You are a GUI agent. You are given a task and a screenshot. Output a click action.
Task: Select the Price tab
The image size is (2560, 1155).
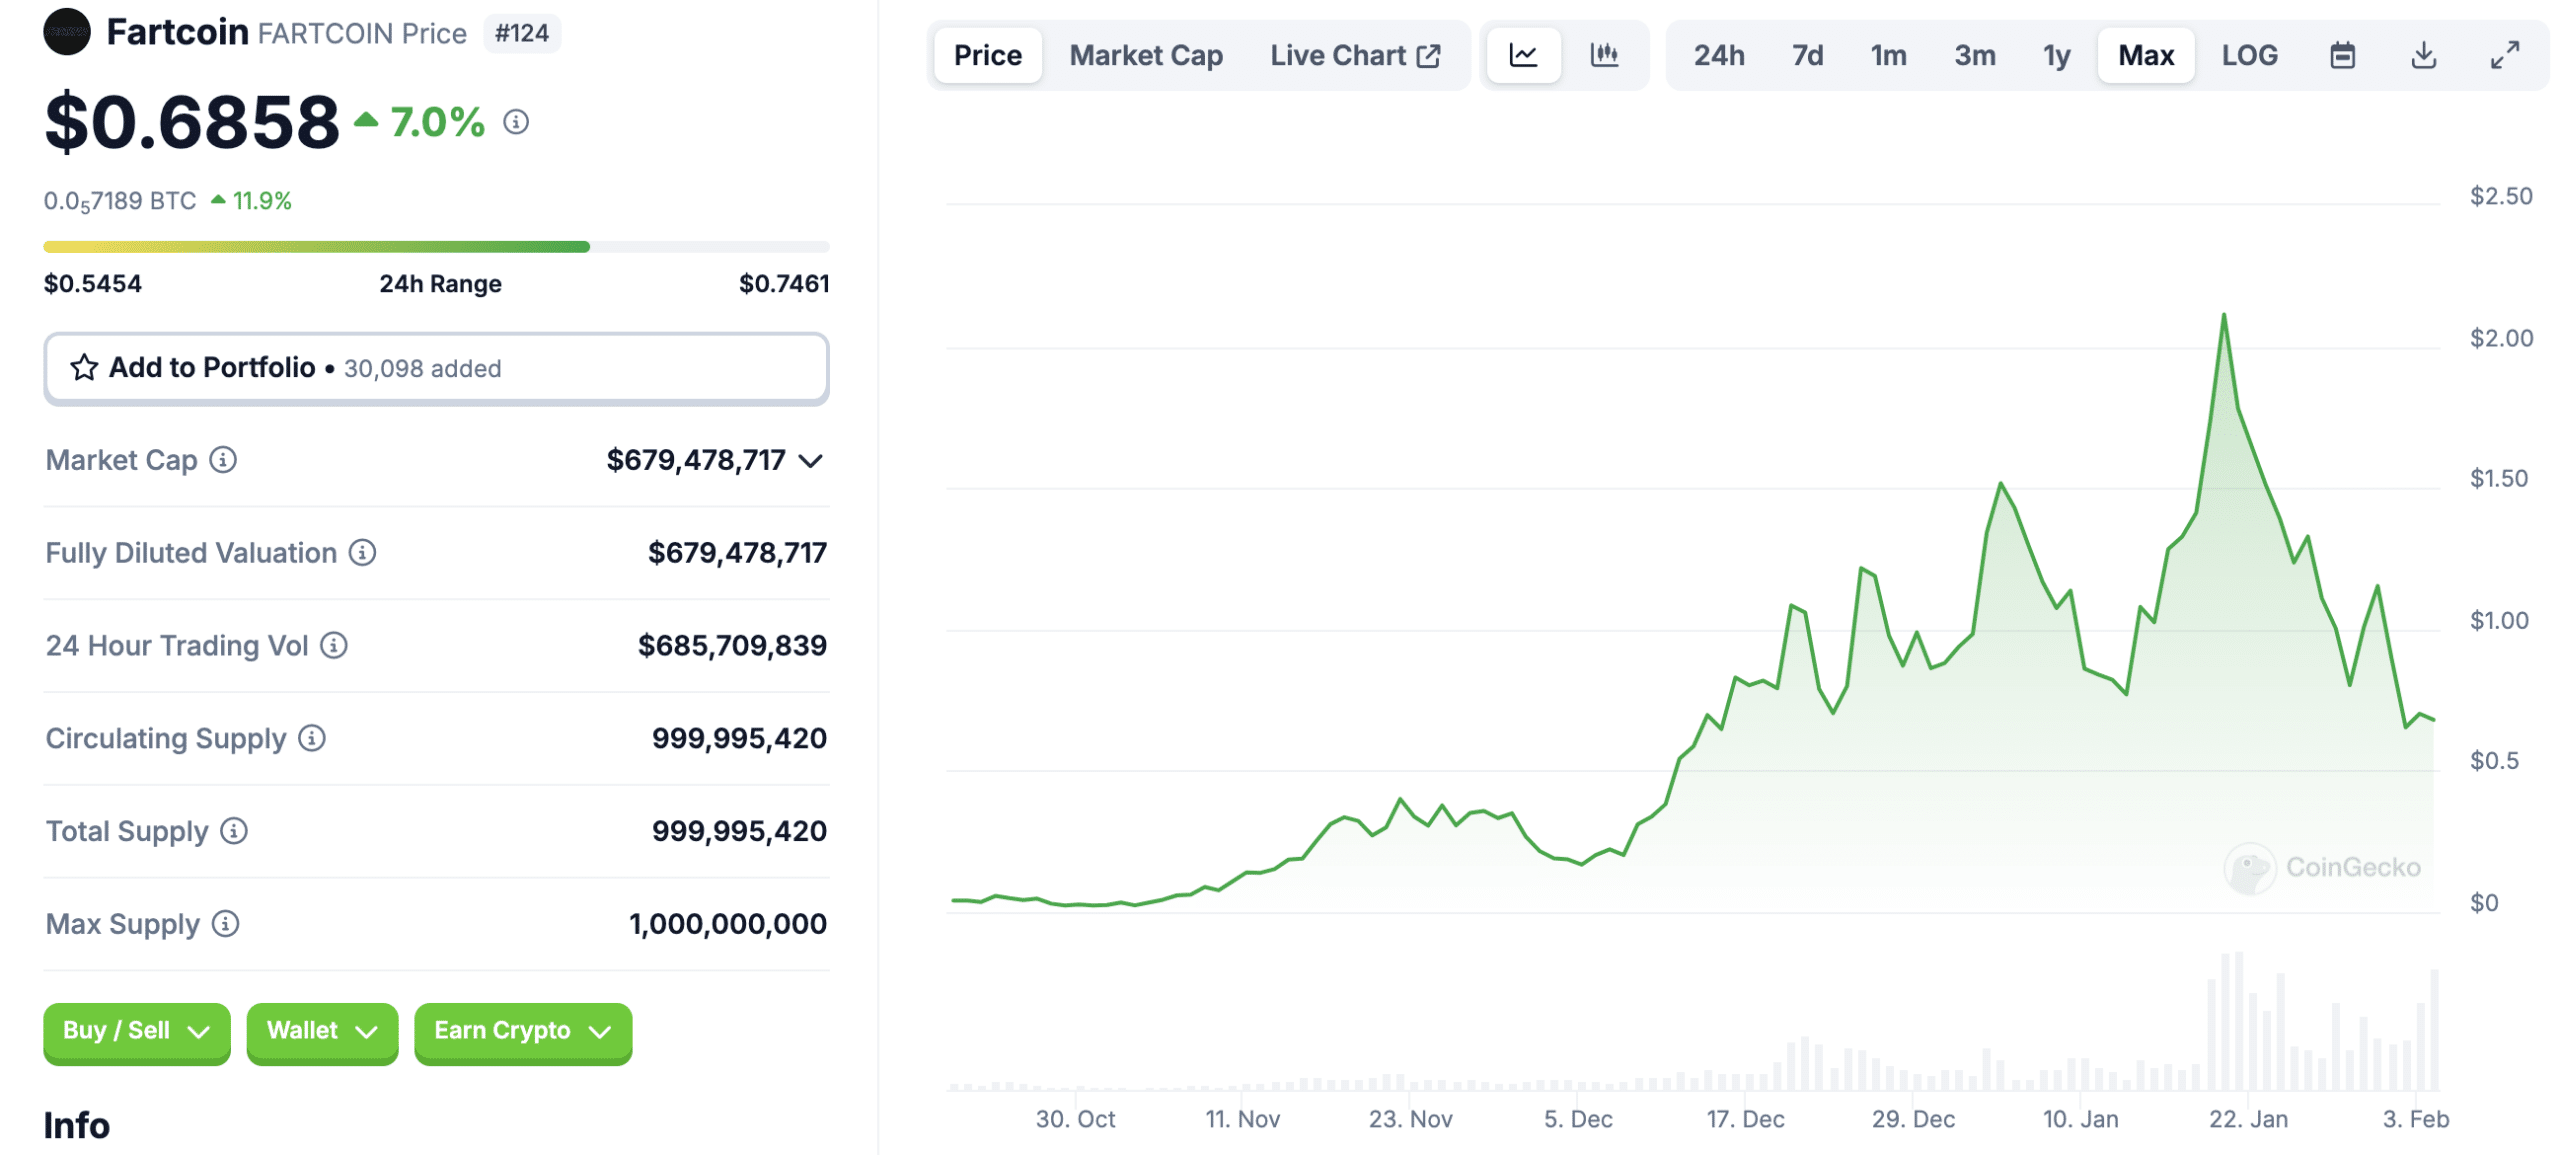988,55
